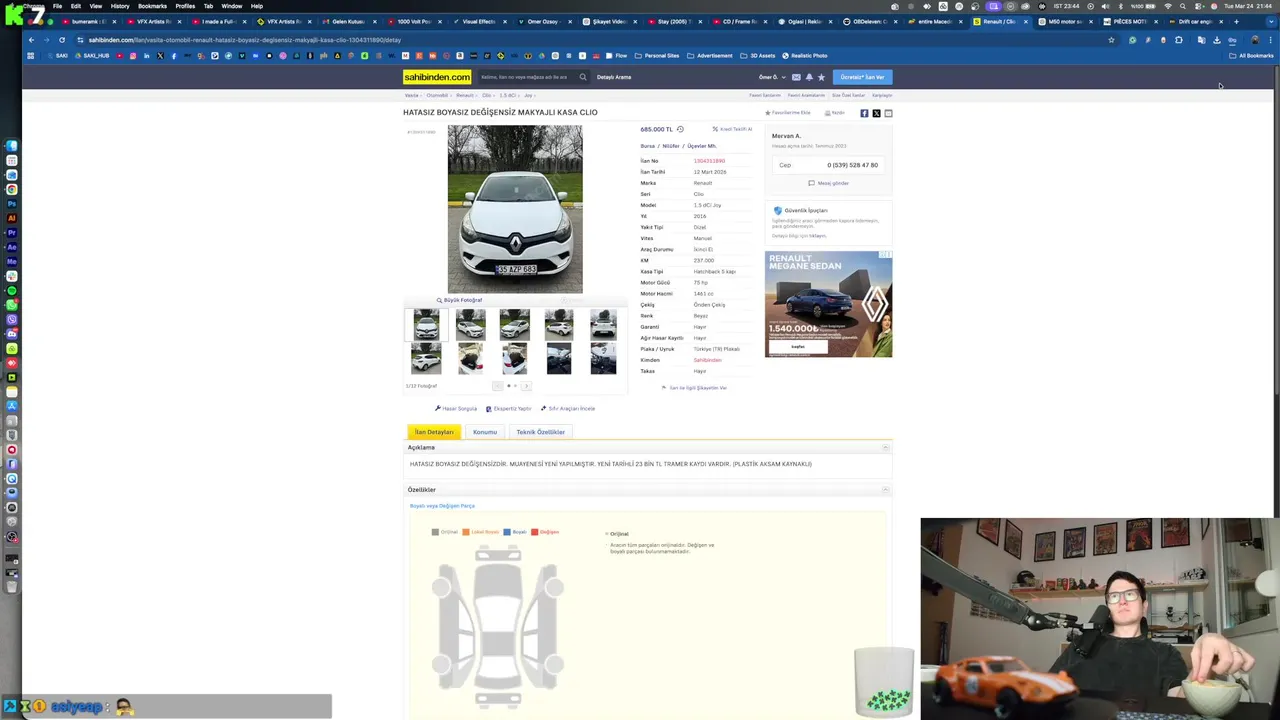Open the Ömer Ö. account dropdown
Image resolution: width=1280 pixels, height=720 pixels.
772,77
